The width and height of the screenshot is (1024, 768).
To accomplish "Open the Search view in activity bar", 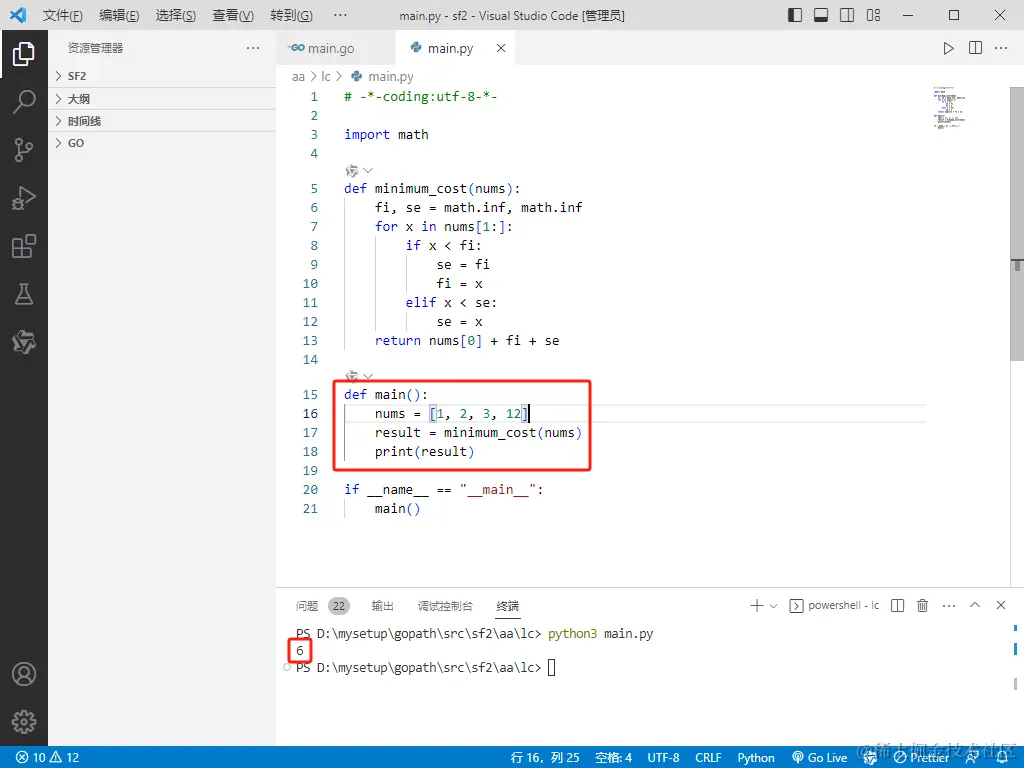I will [x=24, y=102].
